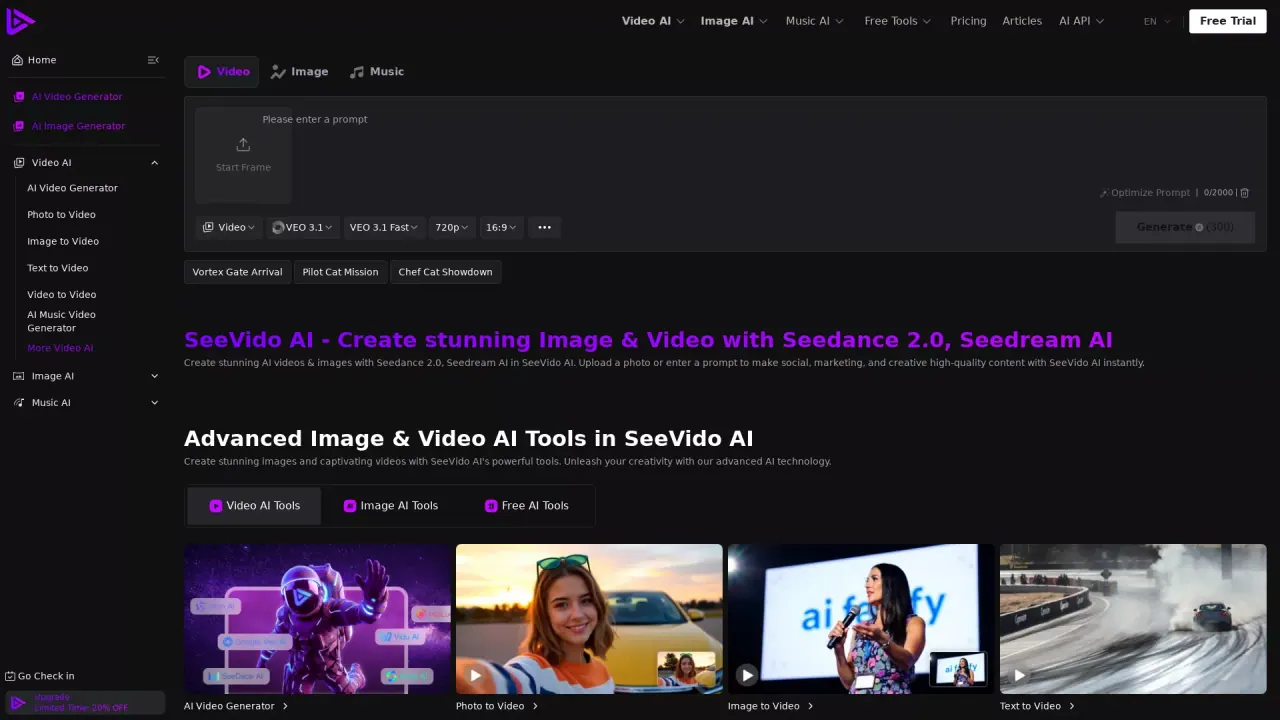1280x720 pixels.
Task: Open the Free Tools menu in top navigation
Action: [x=898, y=21]
